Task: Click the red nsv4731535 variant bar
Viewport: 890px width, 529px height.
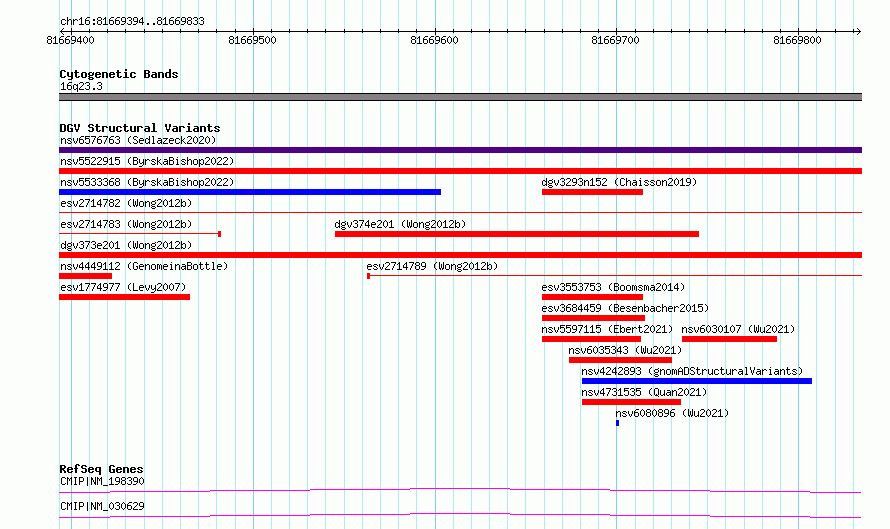Action: (631, 402)
